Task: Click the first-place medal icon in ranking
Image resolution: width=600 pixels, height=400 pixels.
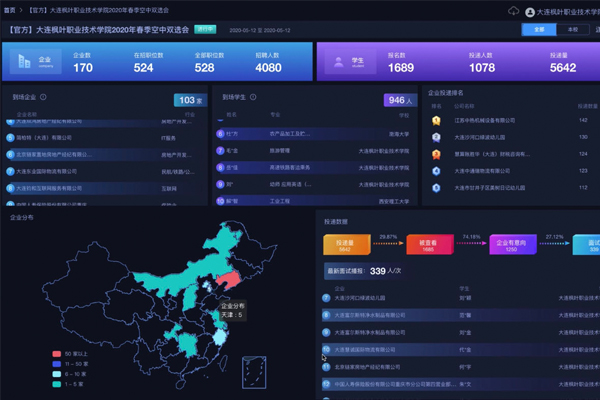Action: tap(435, 119)
